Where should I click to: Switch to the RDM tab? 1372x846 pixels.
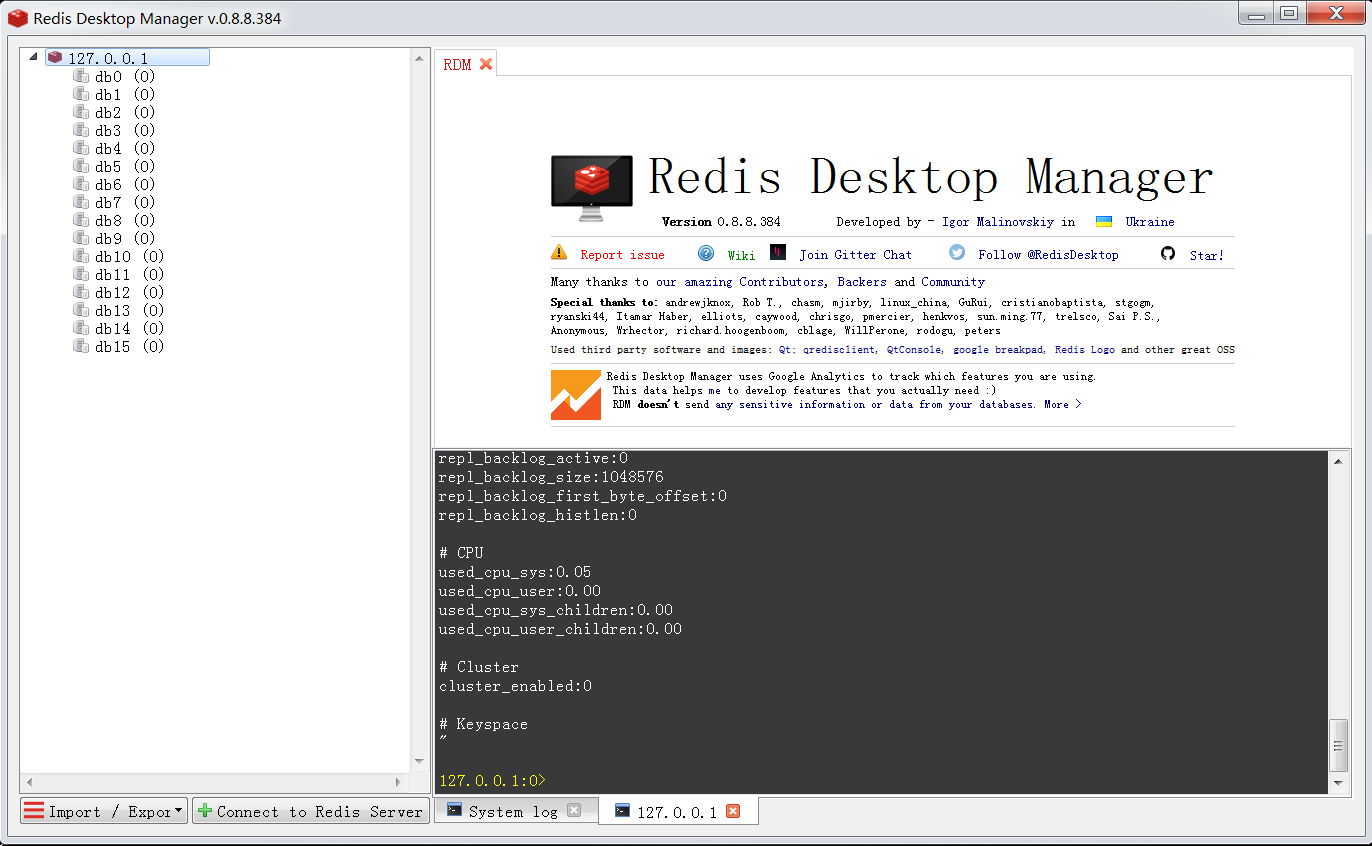pos(457,65)
